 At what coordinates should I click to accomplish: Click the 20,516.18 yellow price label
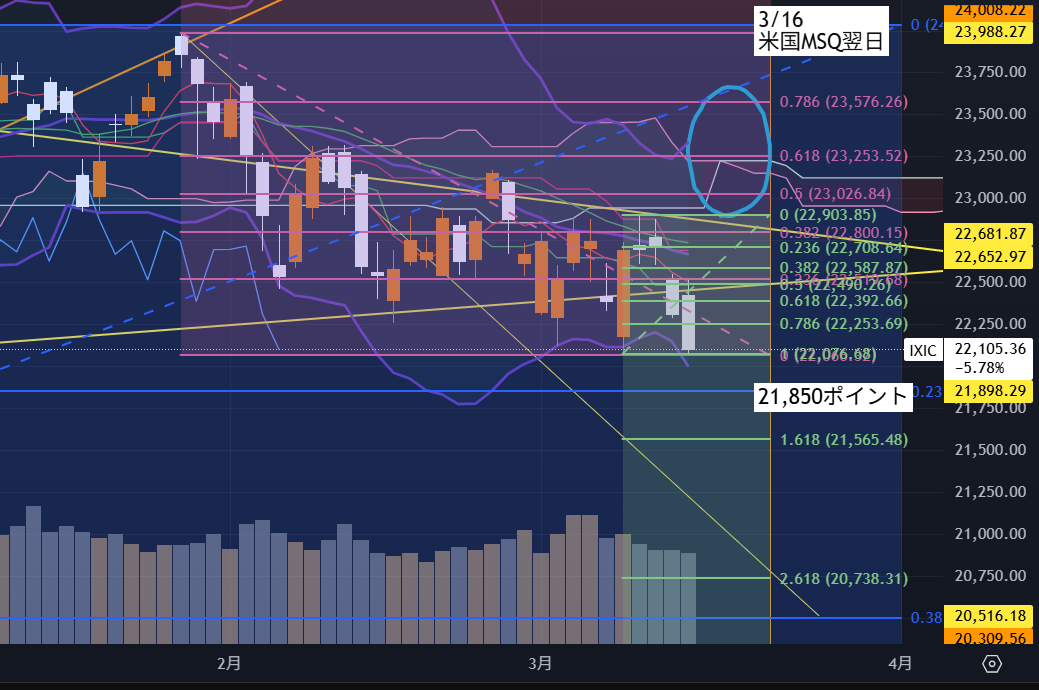click(x=990, y=616)
